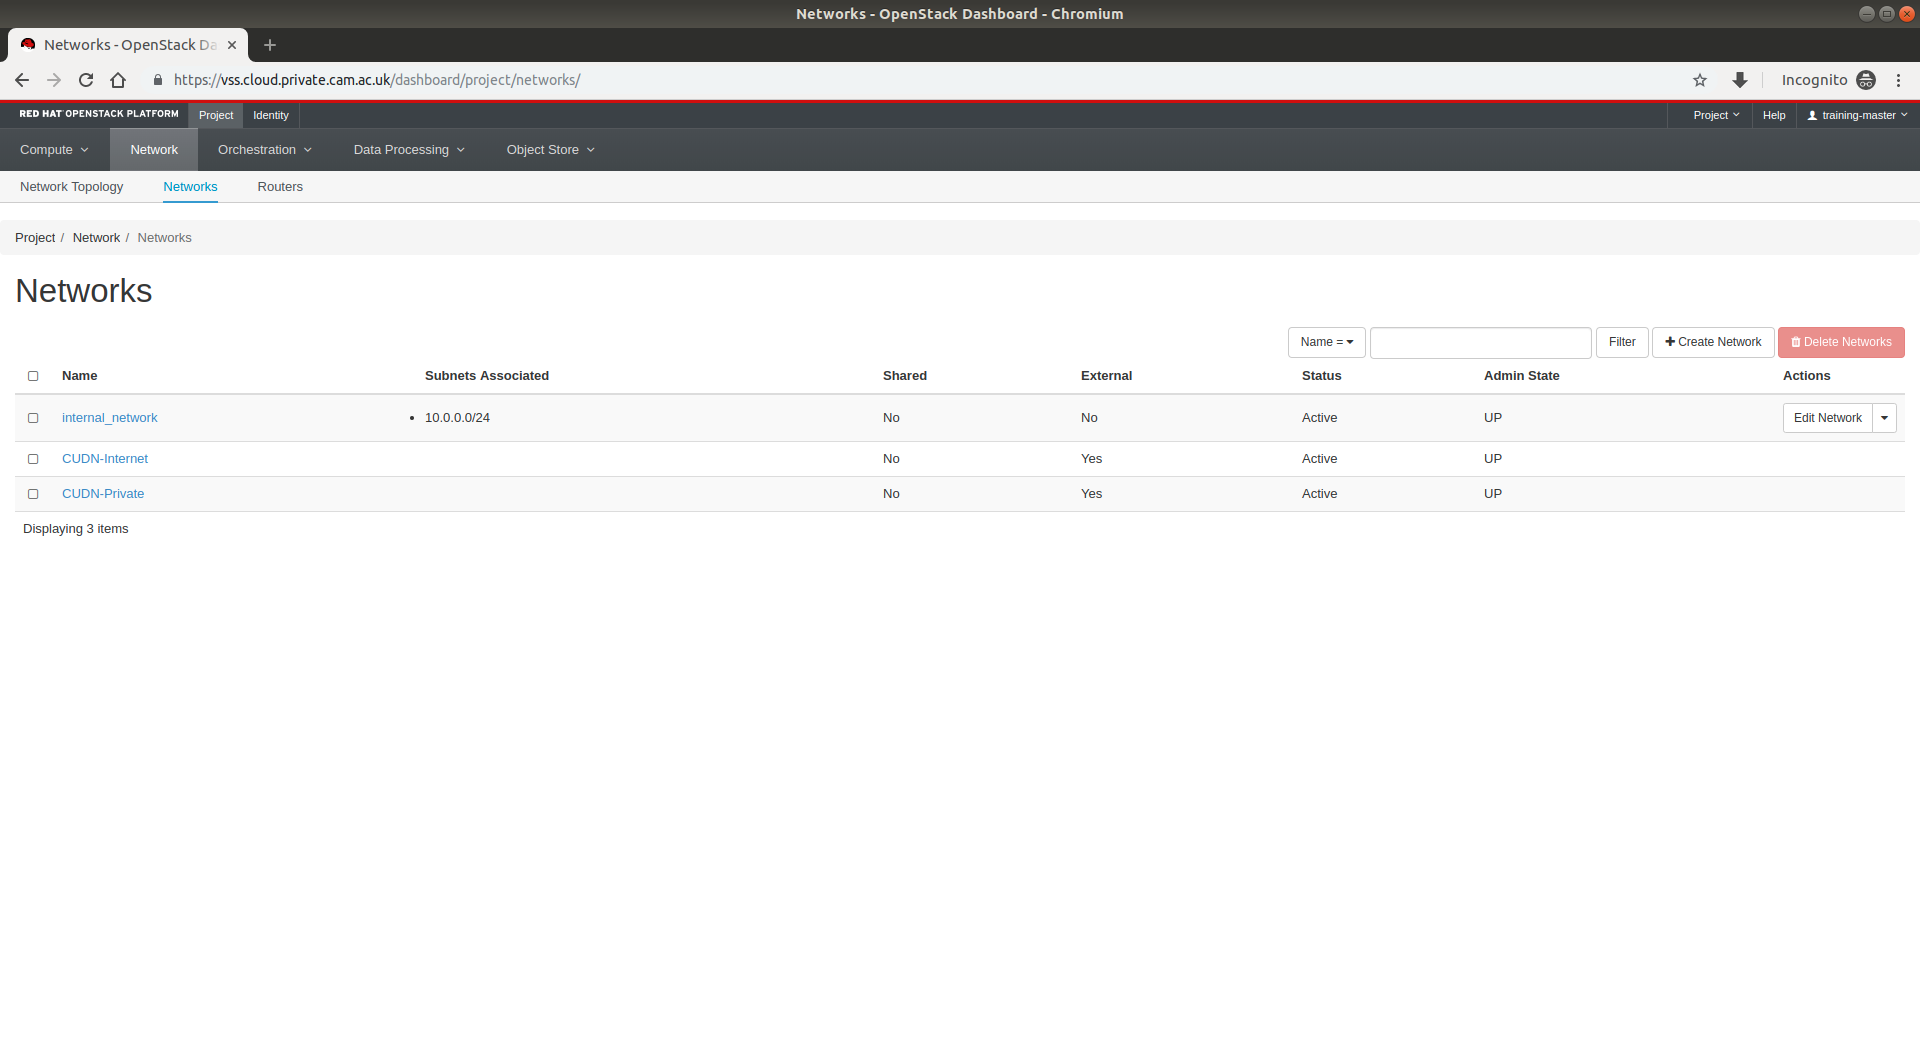The image size is (1920, 1053).
Task: Open Chromium three-dot menu
Action: click(1898, 80)
